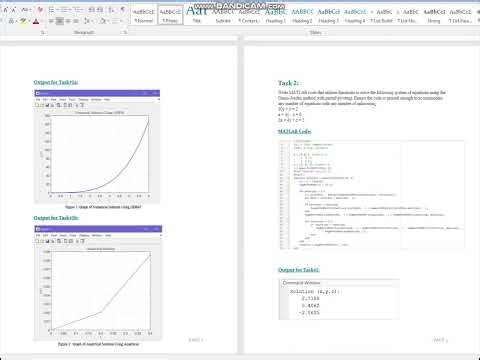Click the Figure 1 caption text
The height and width of the screenshot is (360, 480).
tap(103, 207)
